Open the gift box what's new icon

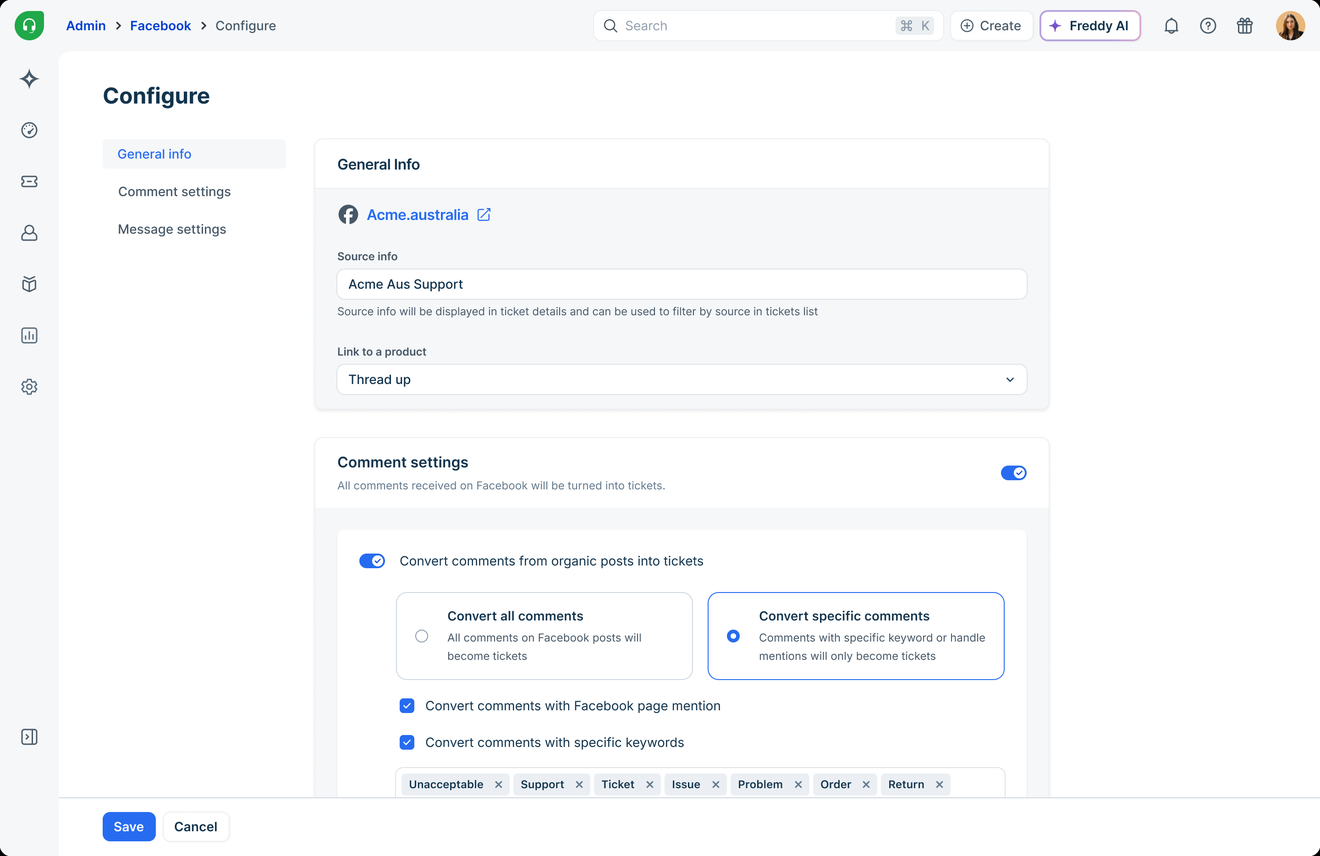point(1245,26)
